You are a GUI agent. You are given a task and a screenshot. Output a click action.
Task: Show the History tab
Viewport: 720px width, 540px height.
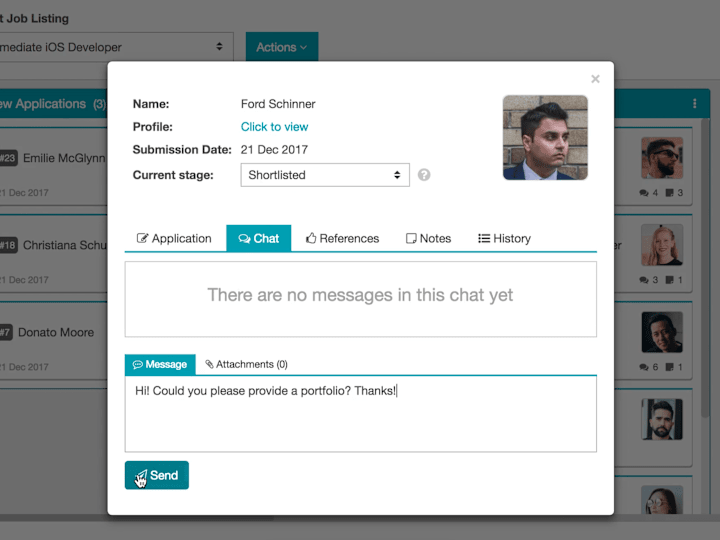(504, 238)
